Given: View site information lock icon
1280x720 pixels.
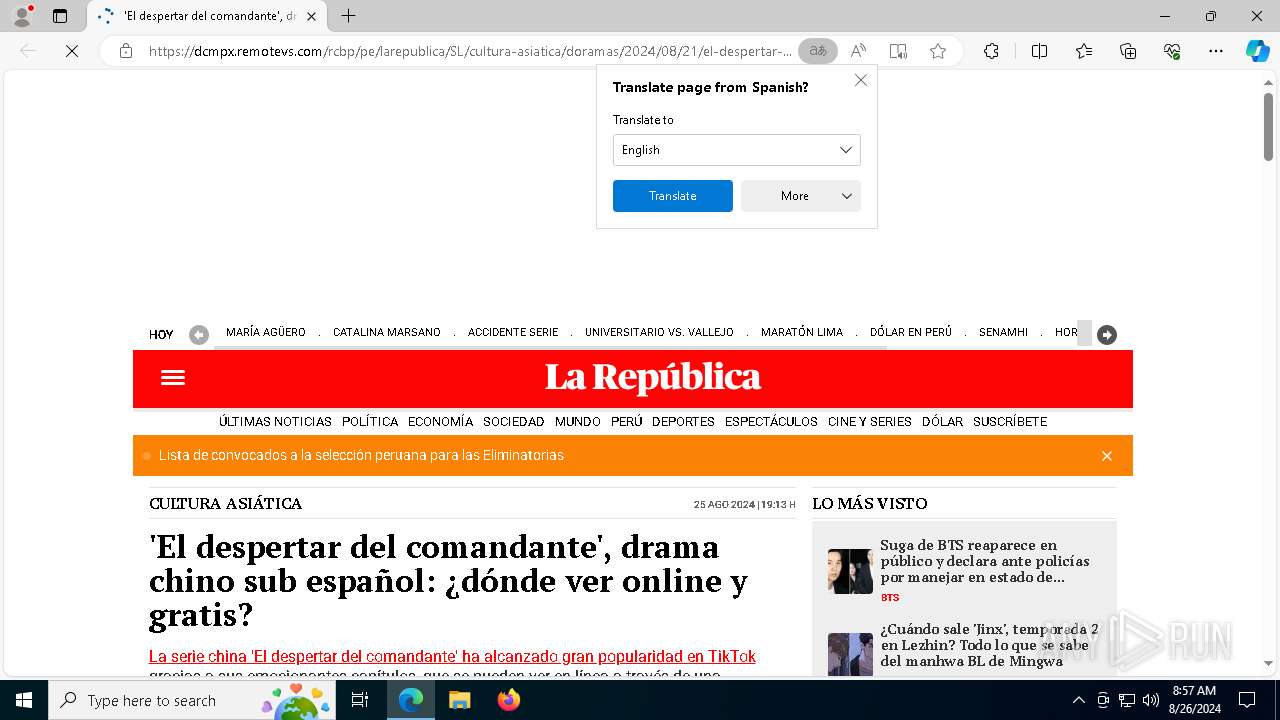Looking at the screenshot, I should 125,51.
